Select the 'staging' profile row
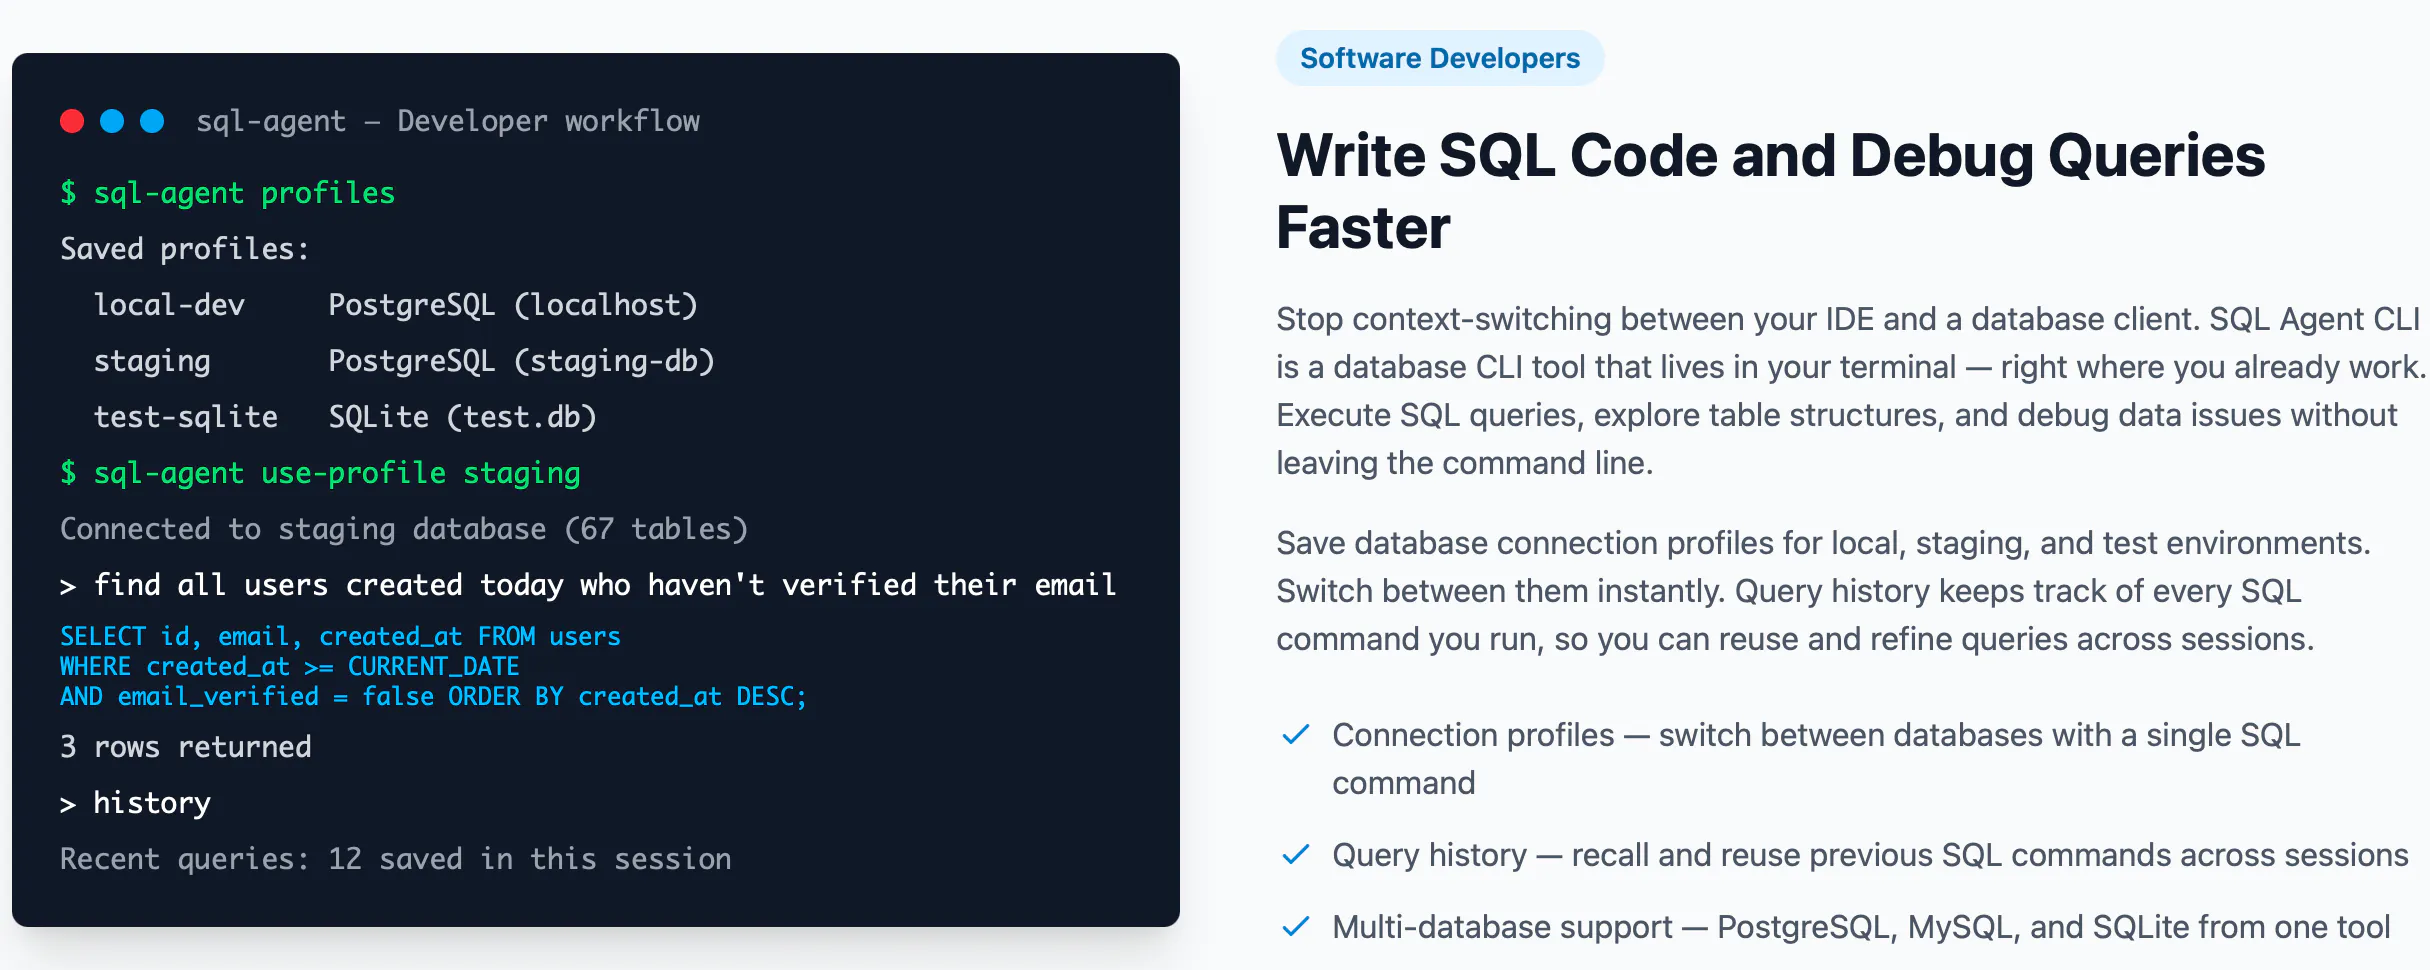2430x970 pixels. [x=404, y=361]
